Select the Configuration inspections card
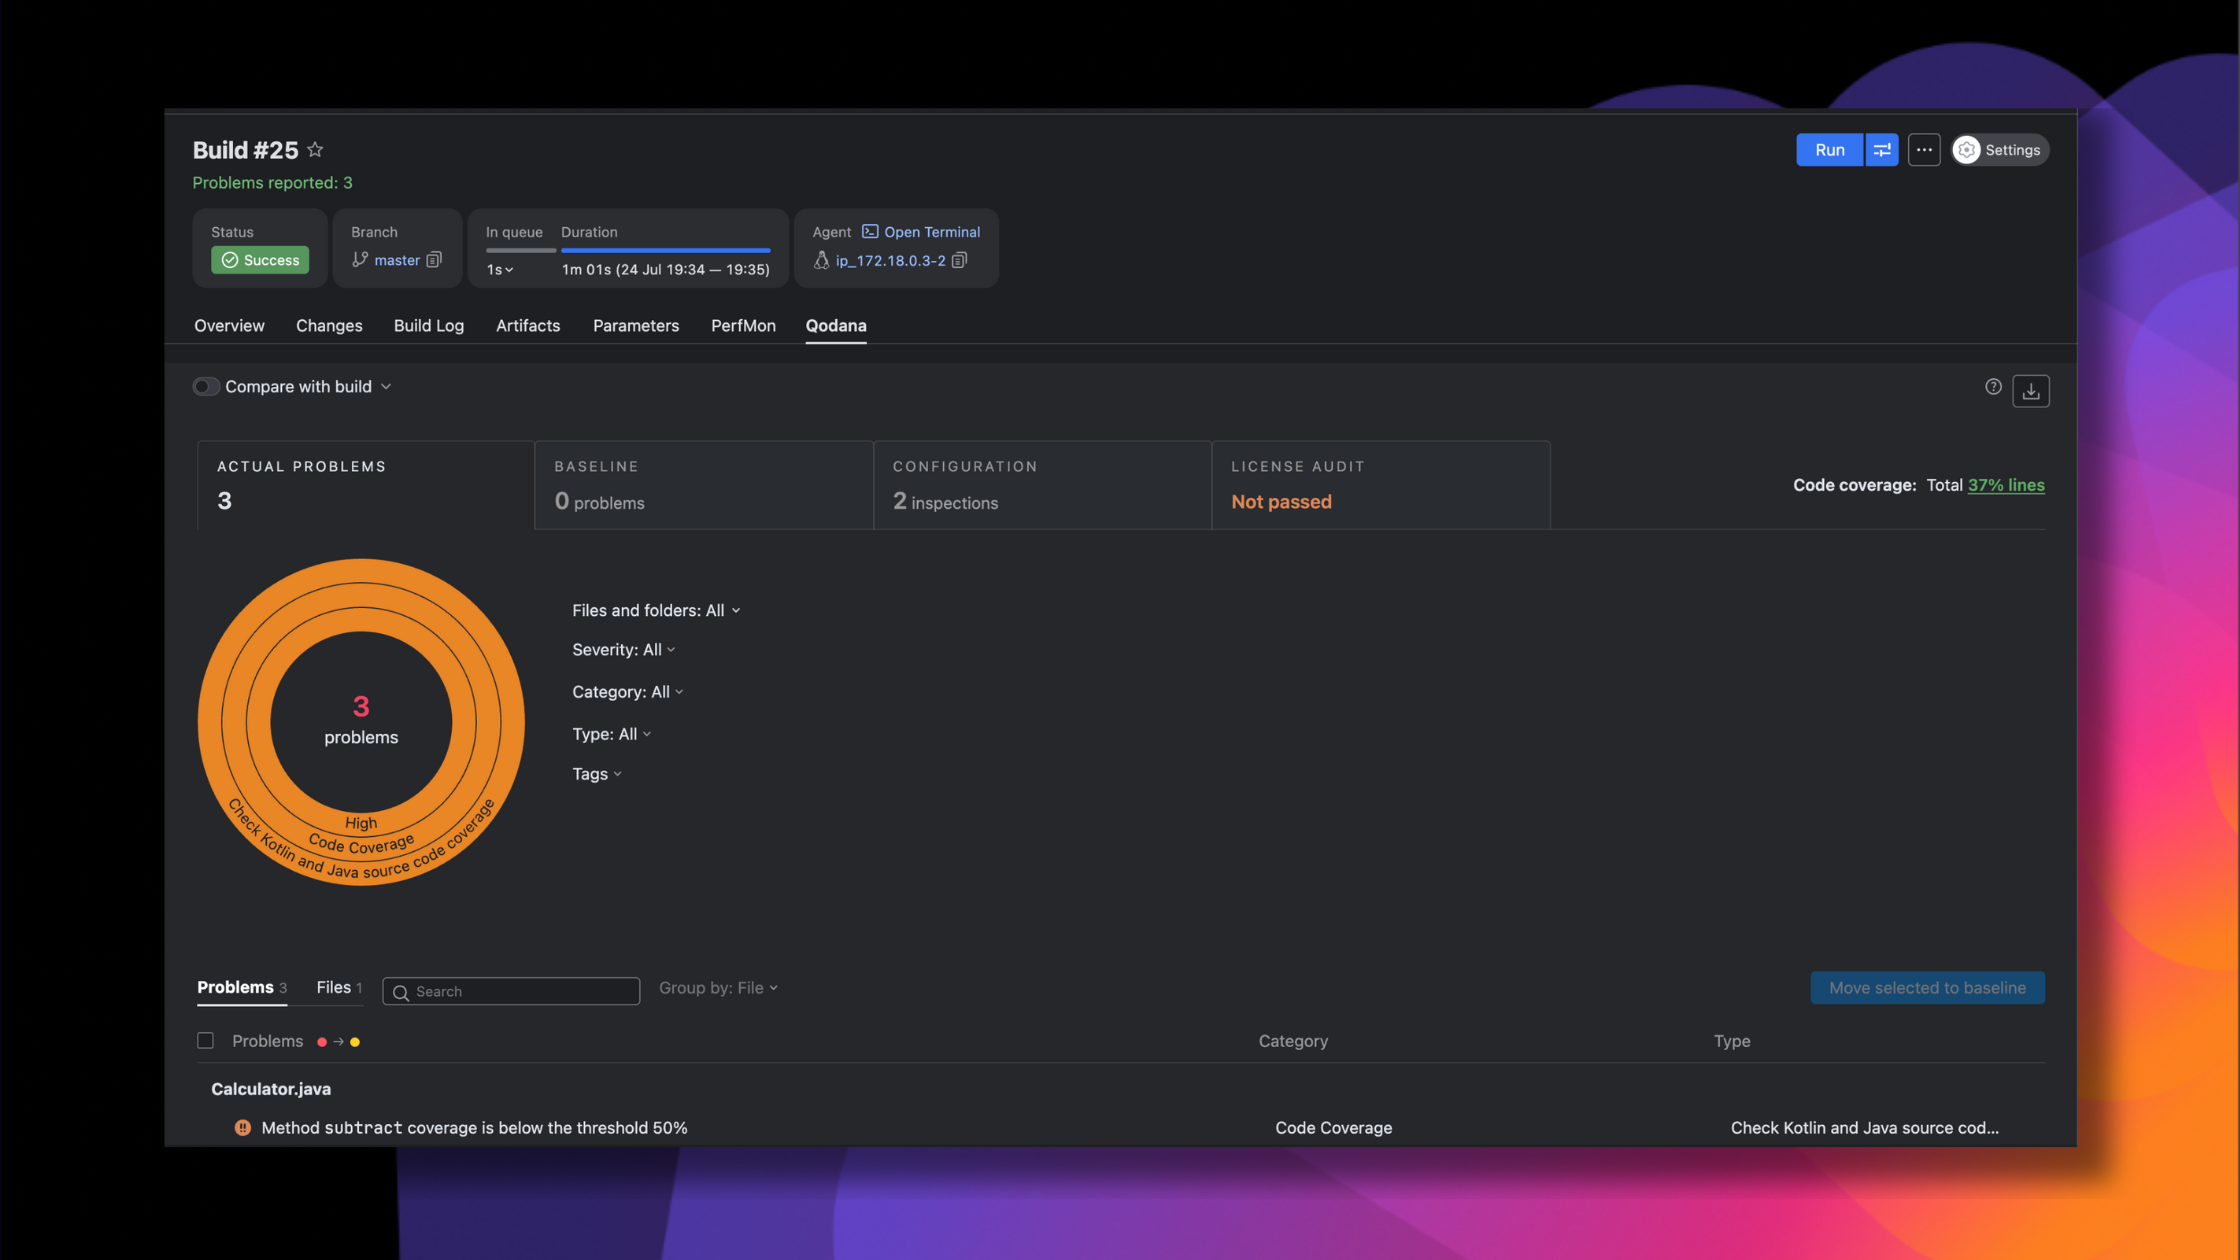 click(1042, 485)
